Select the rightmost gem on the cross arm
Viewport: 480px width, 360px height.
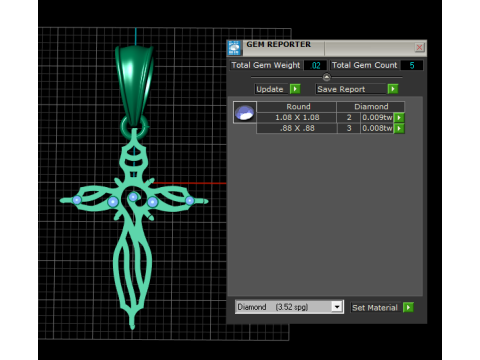(190, 201)
